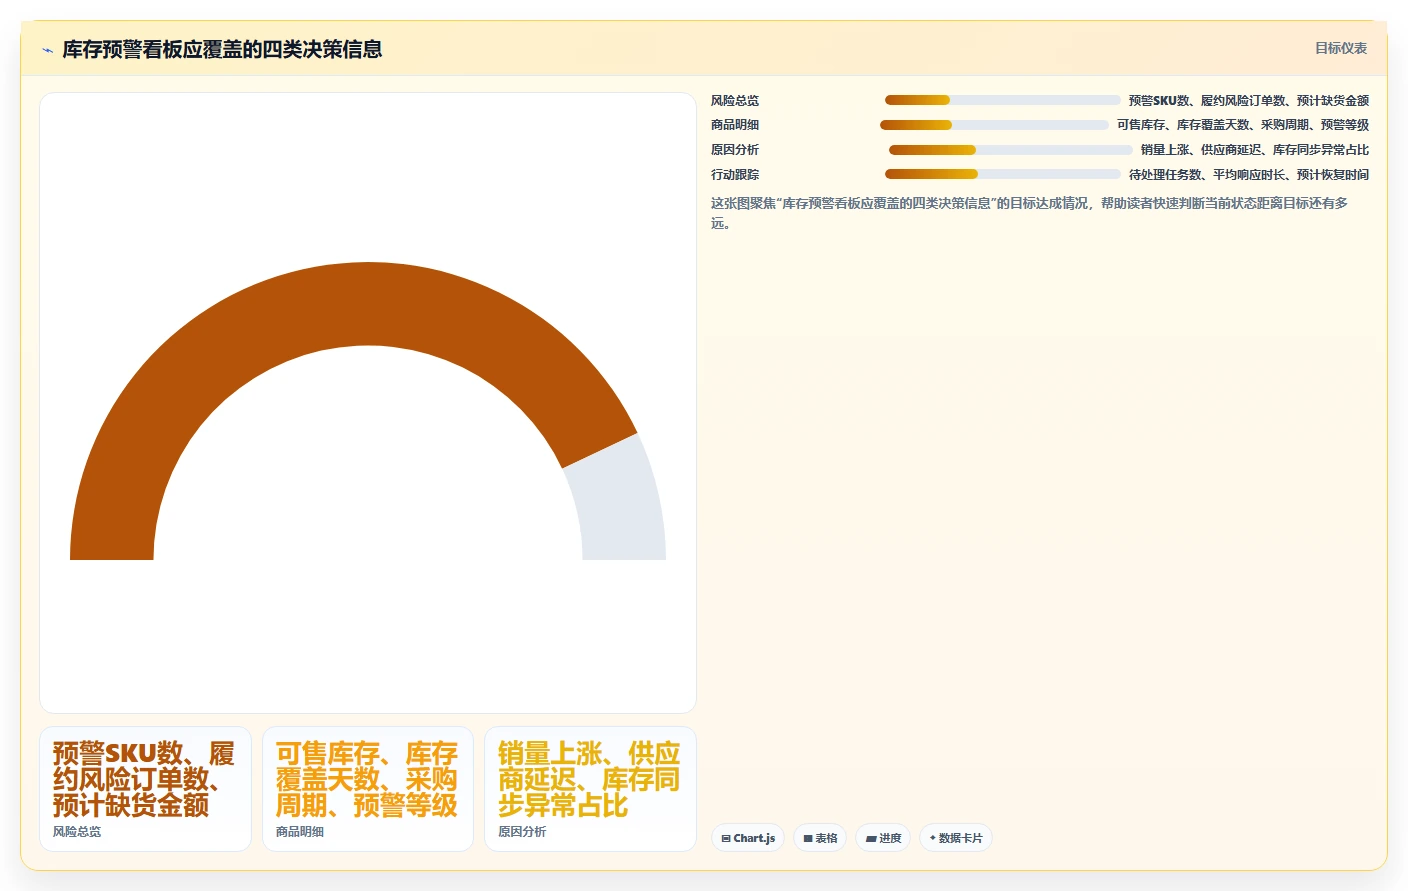Click the 商品明细 row label in the list
Viewport: 1408px width, 891px height.
click(735, 125)
